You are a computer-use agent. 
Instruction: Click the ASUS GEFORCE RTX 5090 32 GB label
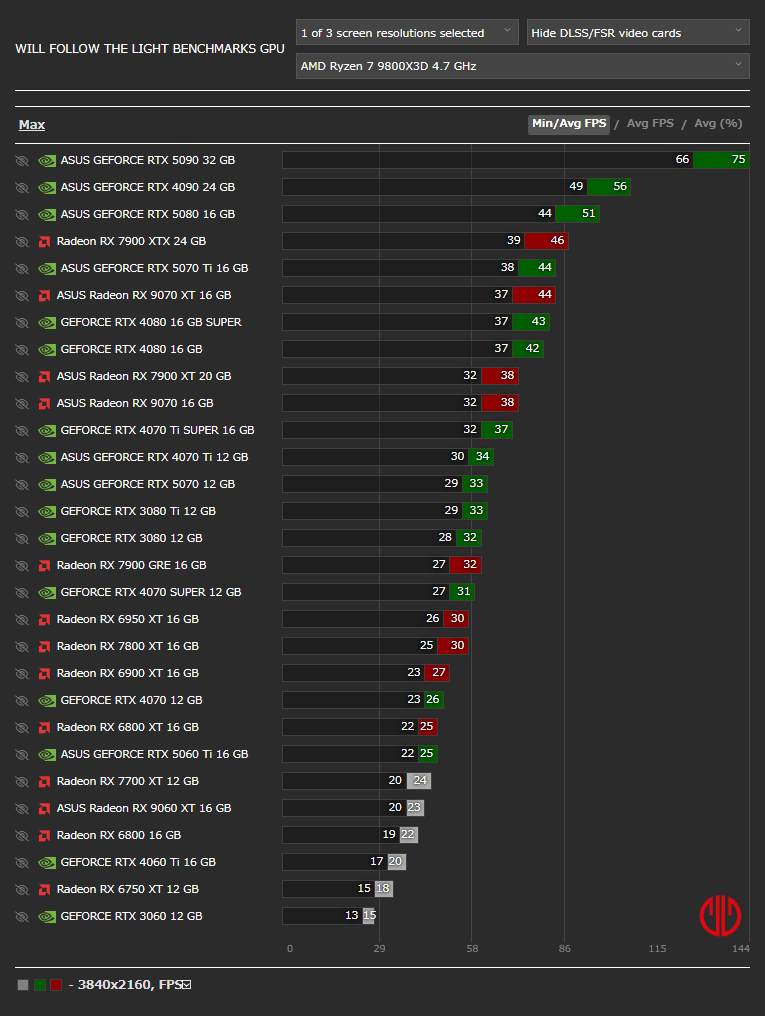148,160
